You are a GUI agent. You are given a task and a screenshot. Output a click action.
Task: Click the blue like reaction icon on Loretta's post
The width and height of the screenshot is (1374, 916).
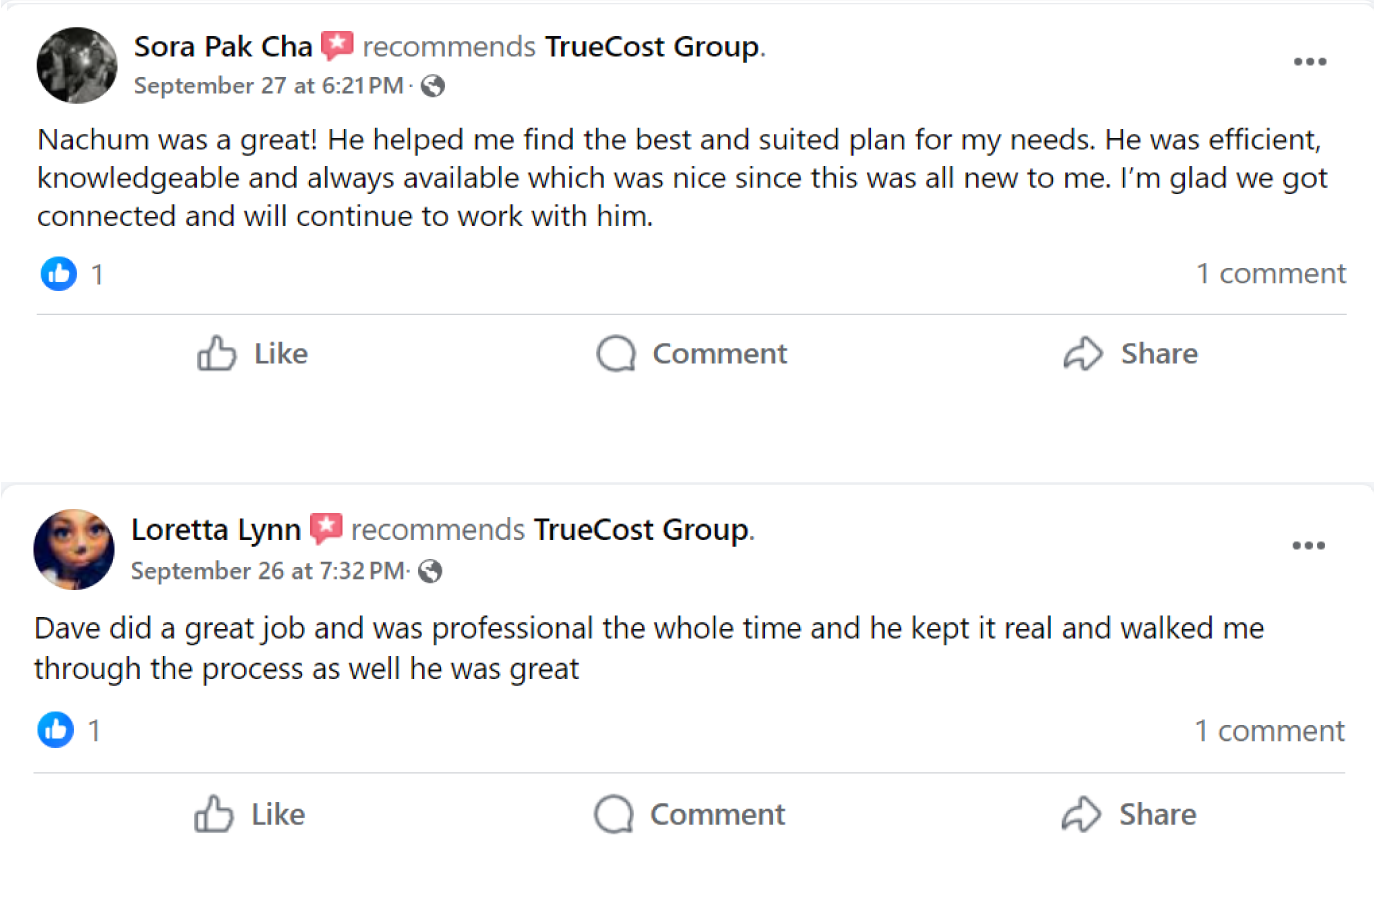(56, 730)
